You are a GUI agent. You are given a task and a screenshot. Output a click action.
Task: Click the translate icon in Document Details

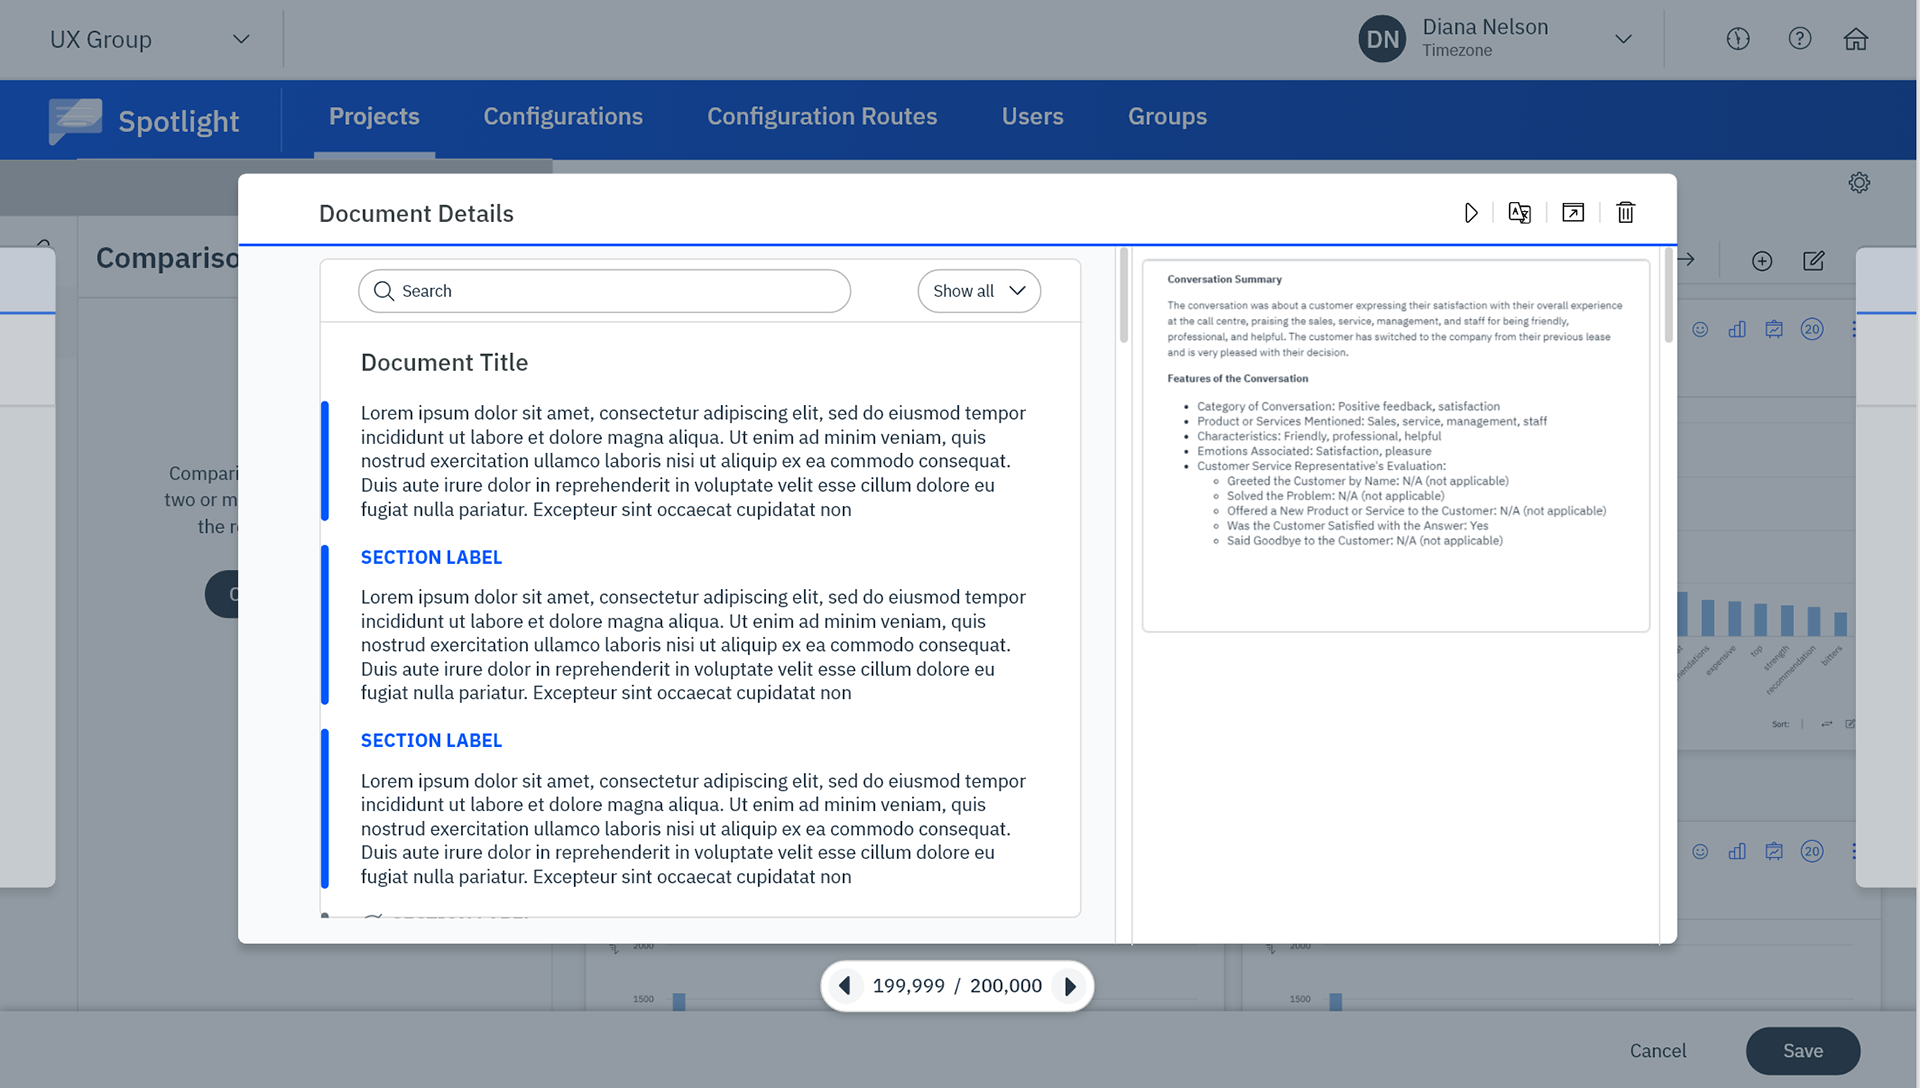click(x=1520, y=213)
